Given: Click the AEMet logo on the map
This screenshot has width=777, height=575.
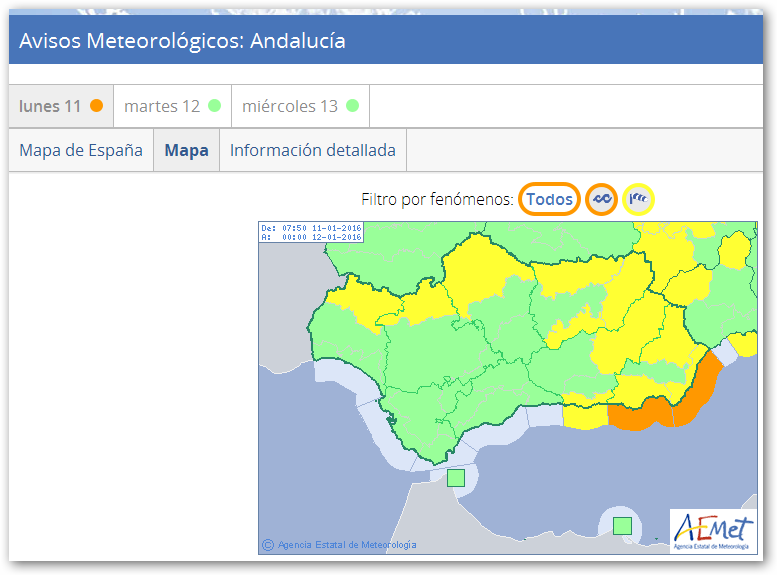Looking at the screenshot, I should 712,530.
